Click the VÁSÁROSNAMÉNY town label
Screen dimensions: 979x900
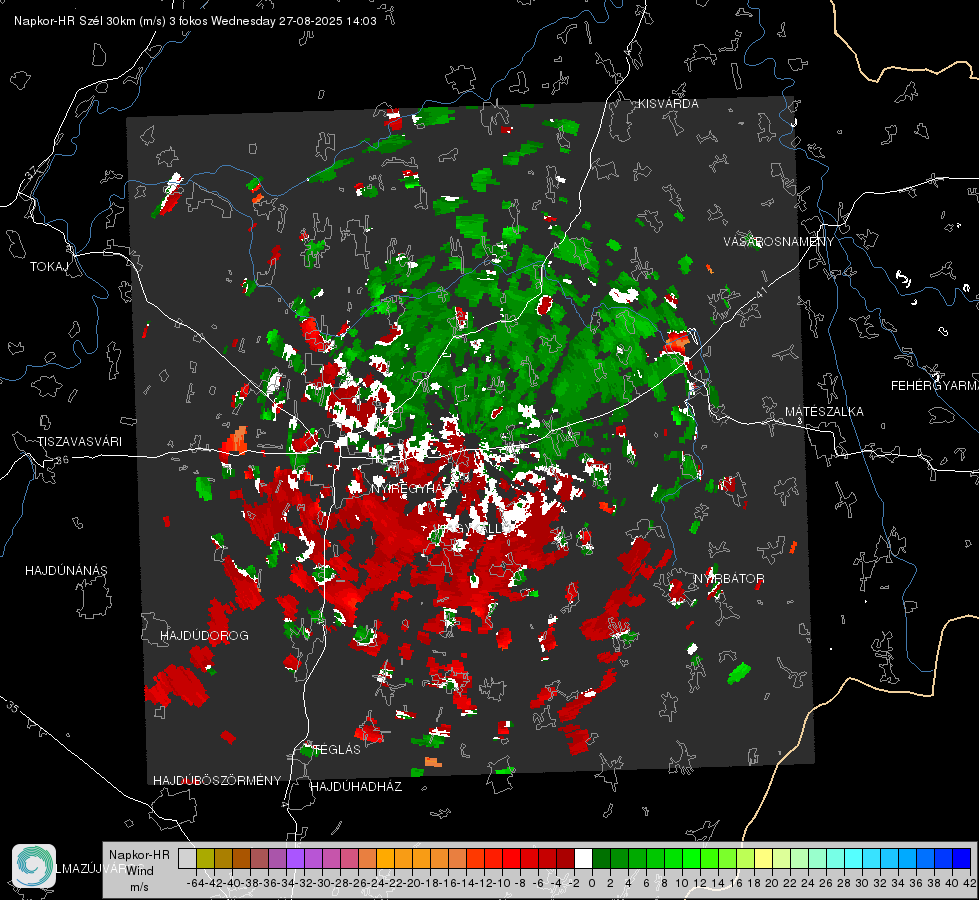(779, 242)
